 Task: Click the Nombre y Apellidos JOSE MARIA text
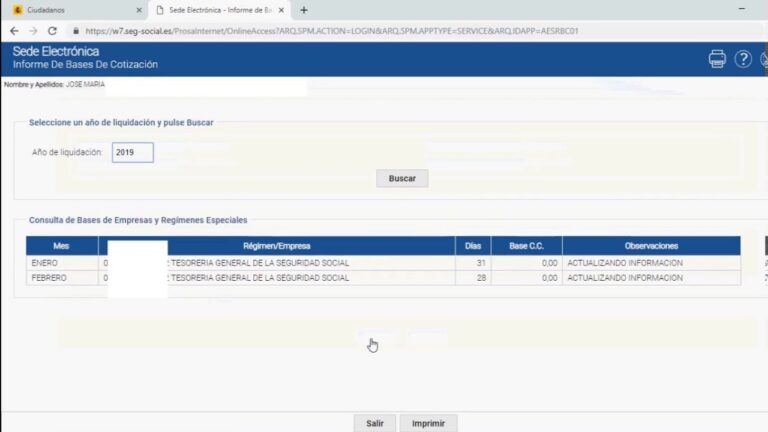(54, 84)
